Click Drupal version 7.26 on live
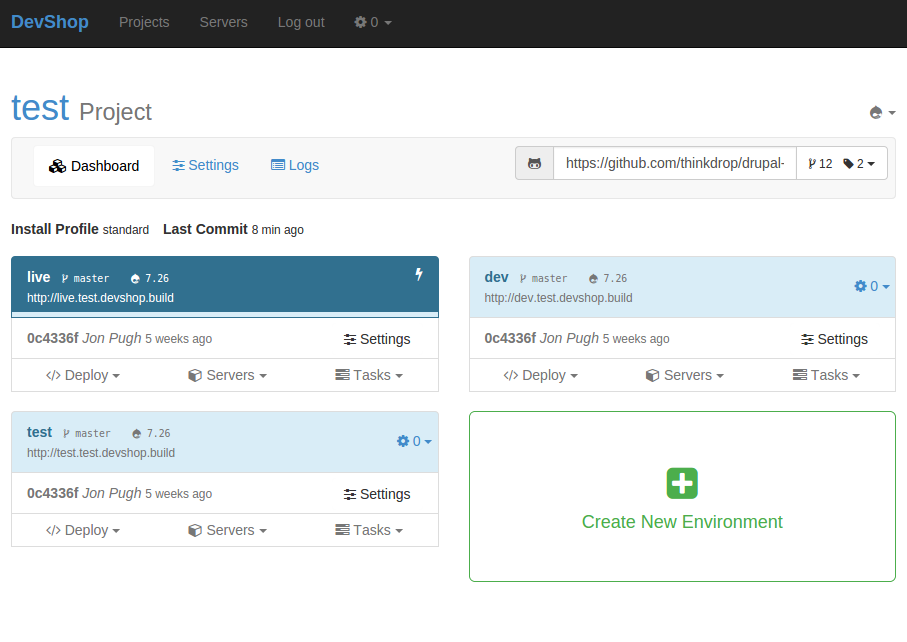This screenshot has width=907, height=642. pos(150,278)
